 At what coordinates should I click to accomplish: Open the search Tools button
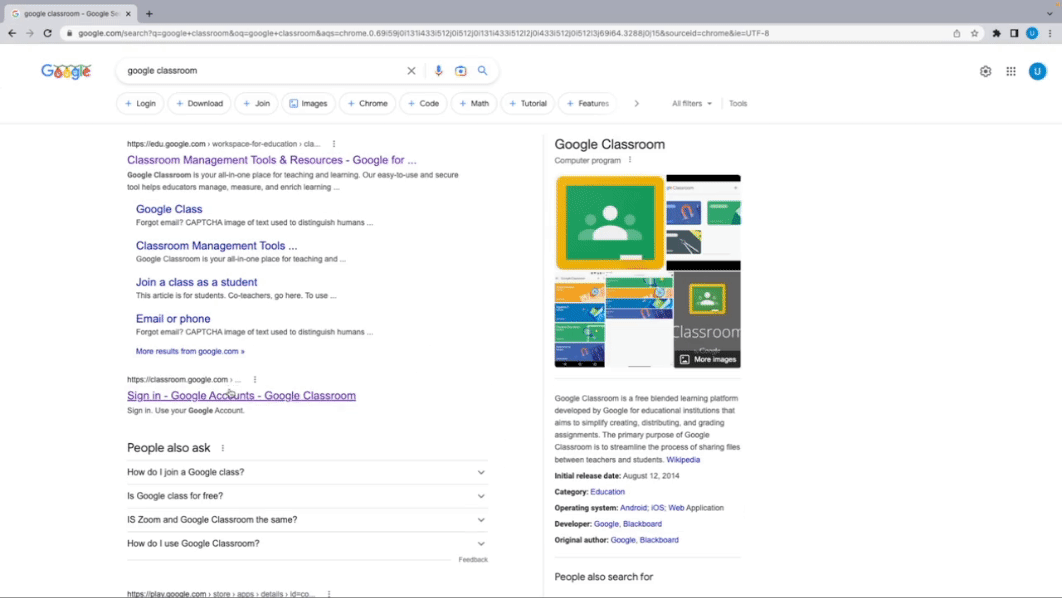click(x=738, y=104)
